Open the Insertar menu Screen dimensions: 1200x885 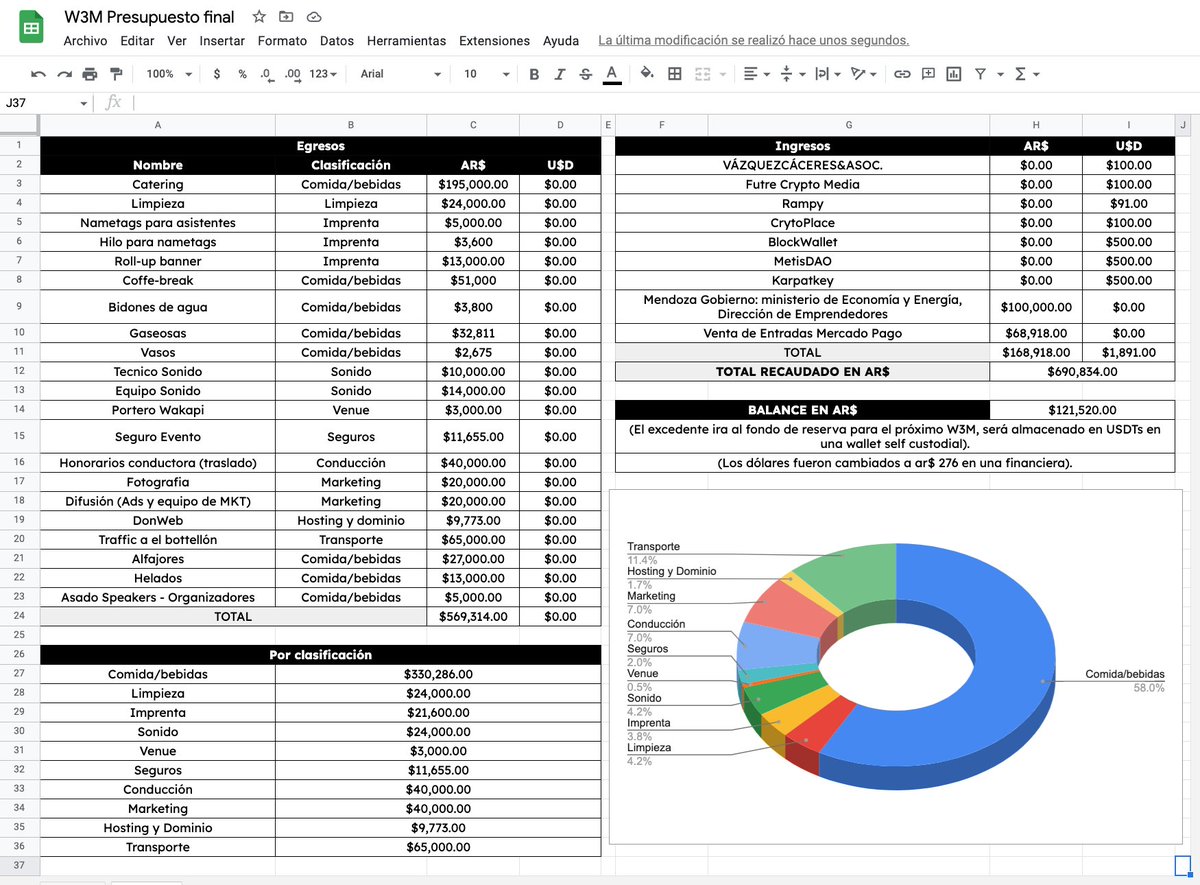click(222, 41)
